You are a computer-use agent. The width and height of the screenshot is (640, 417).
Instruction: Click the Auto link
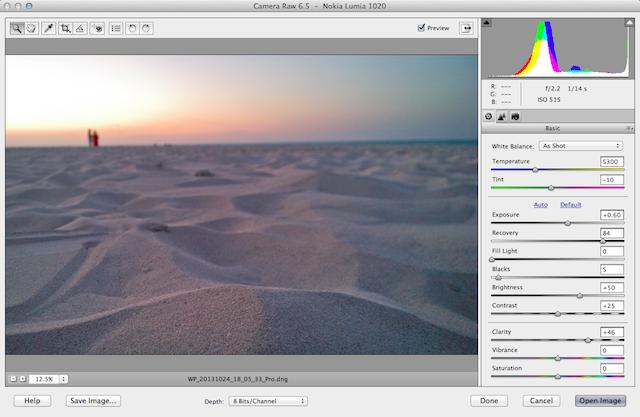[x=540, y=205]
